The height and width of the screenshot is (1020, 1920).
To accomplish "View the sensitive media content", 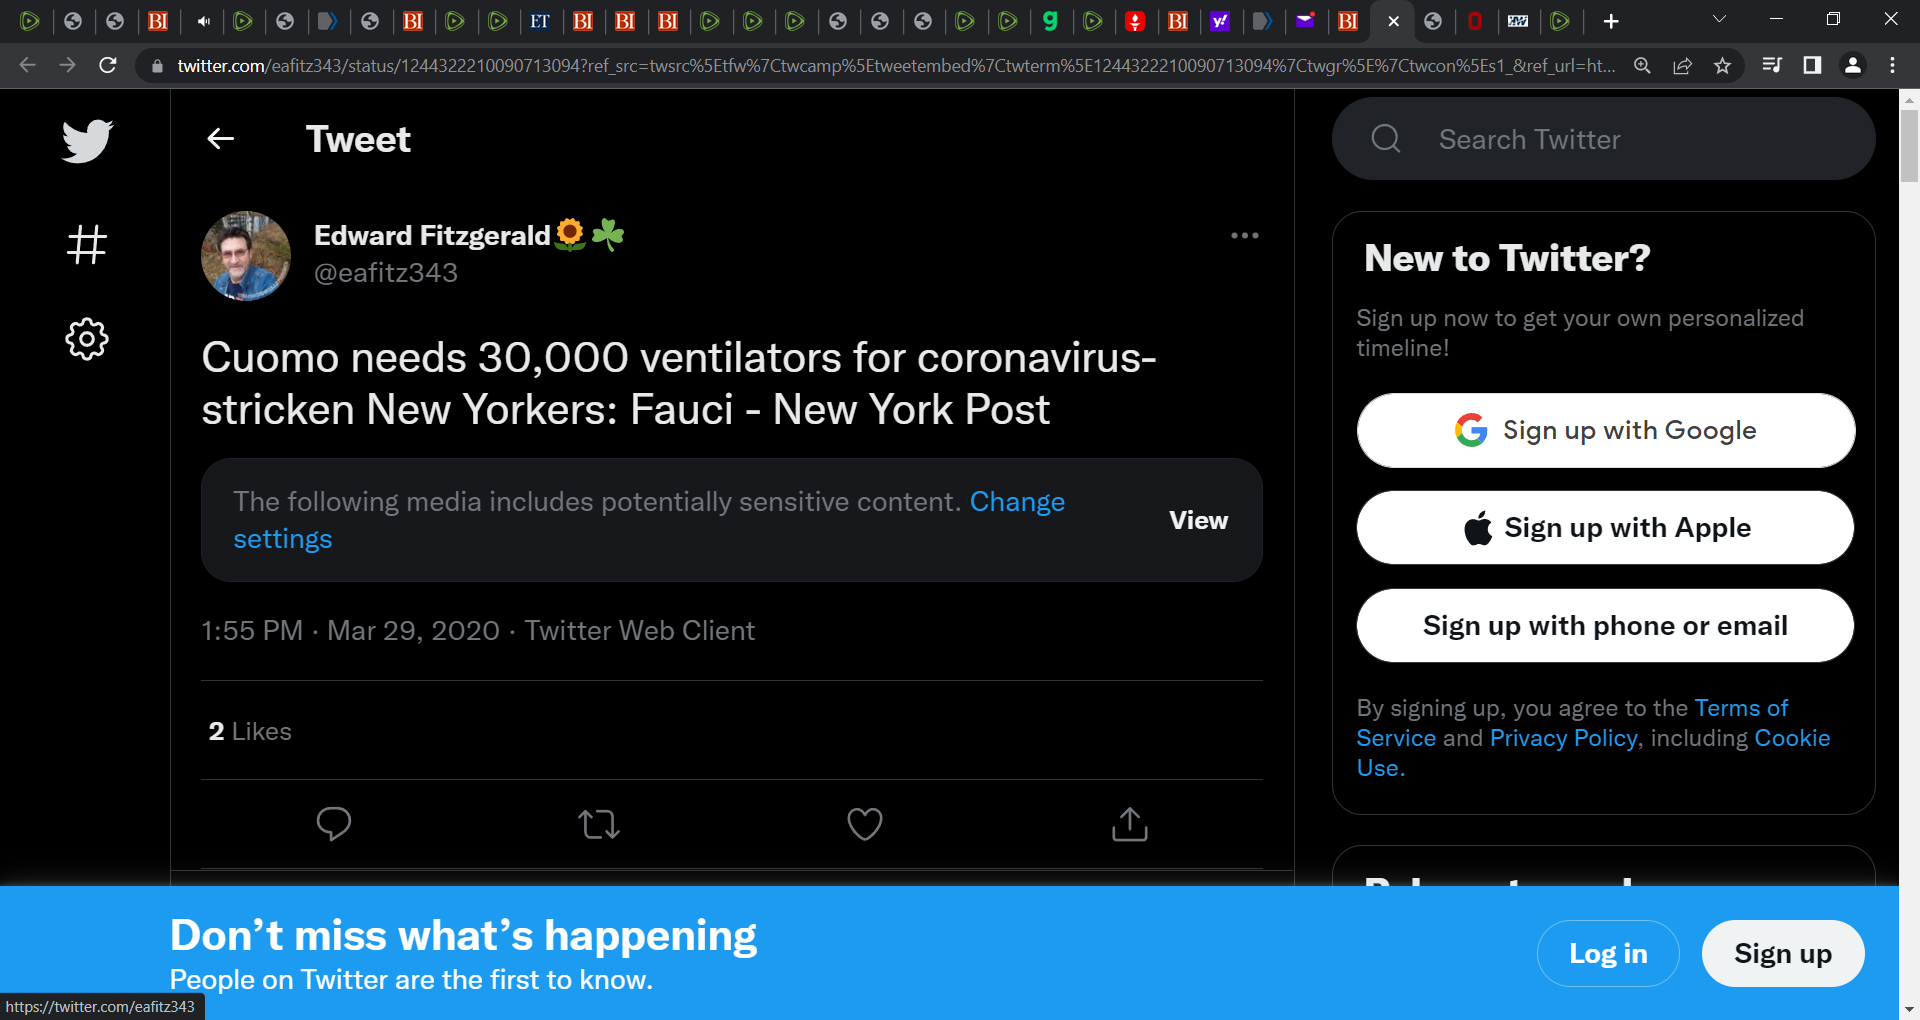I will (1198, 520).
